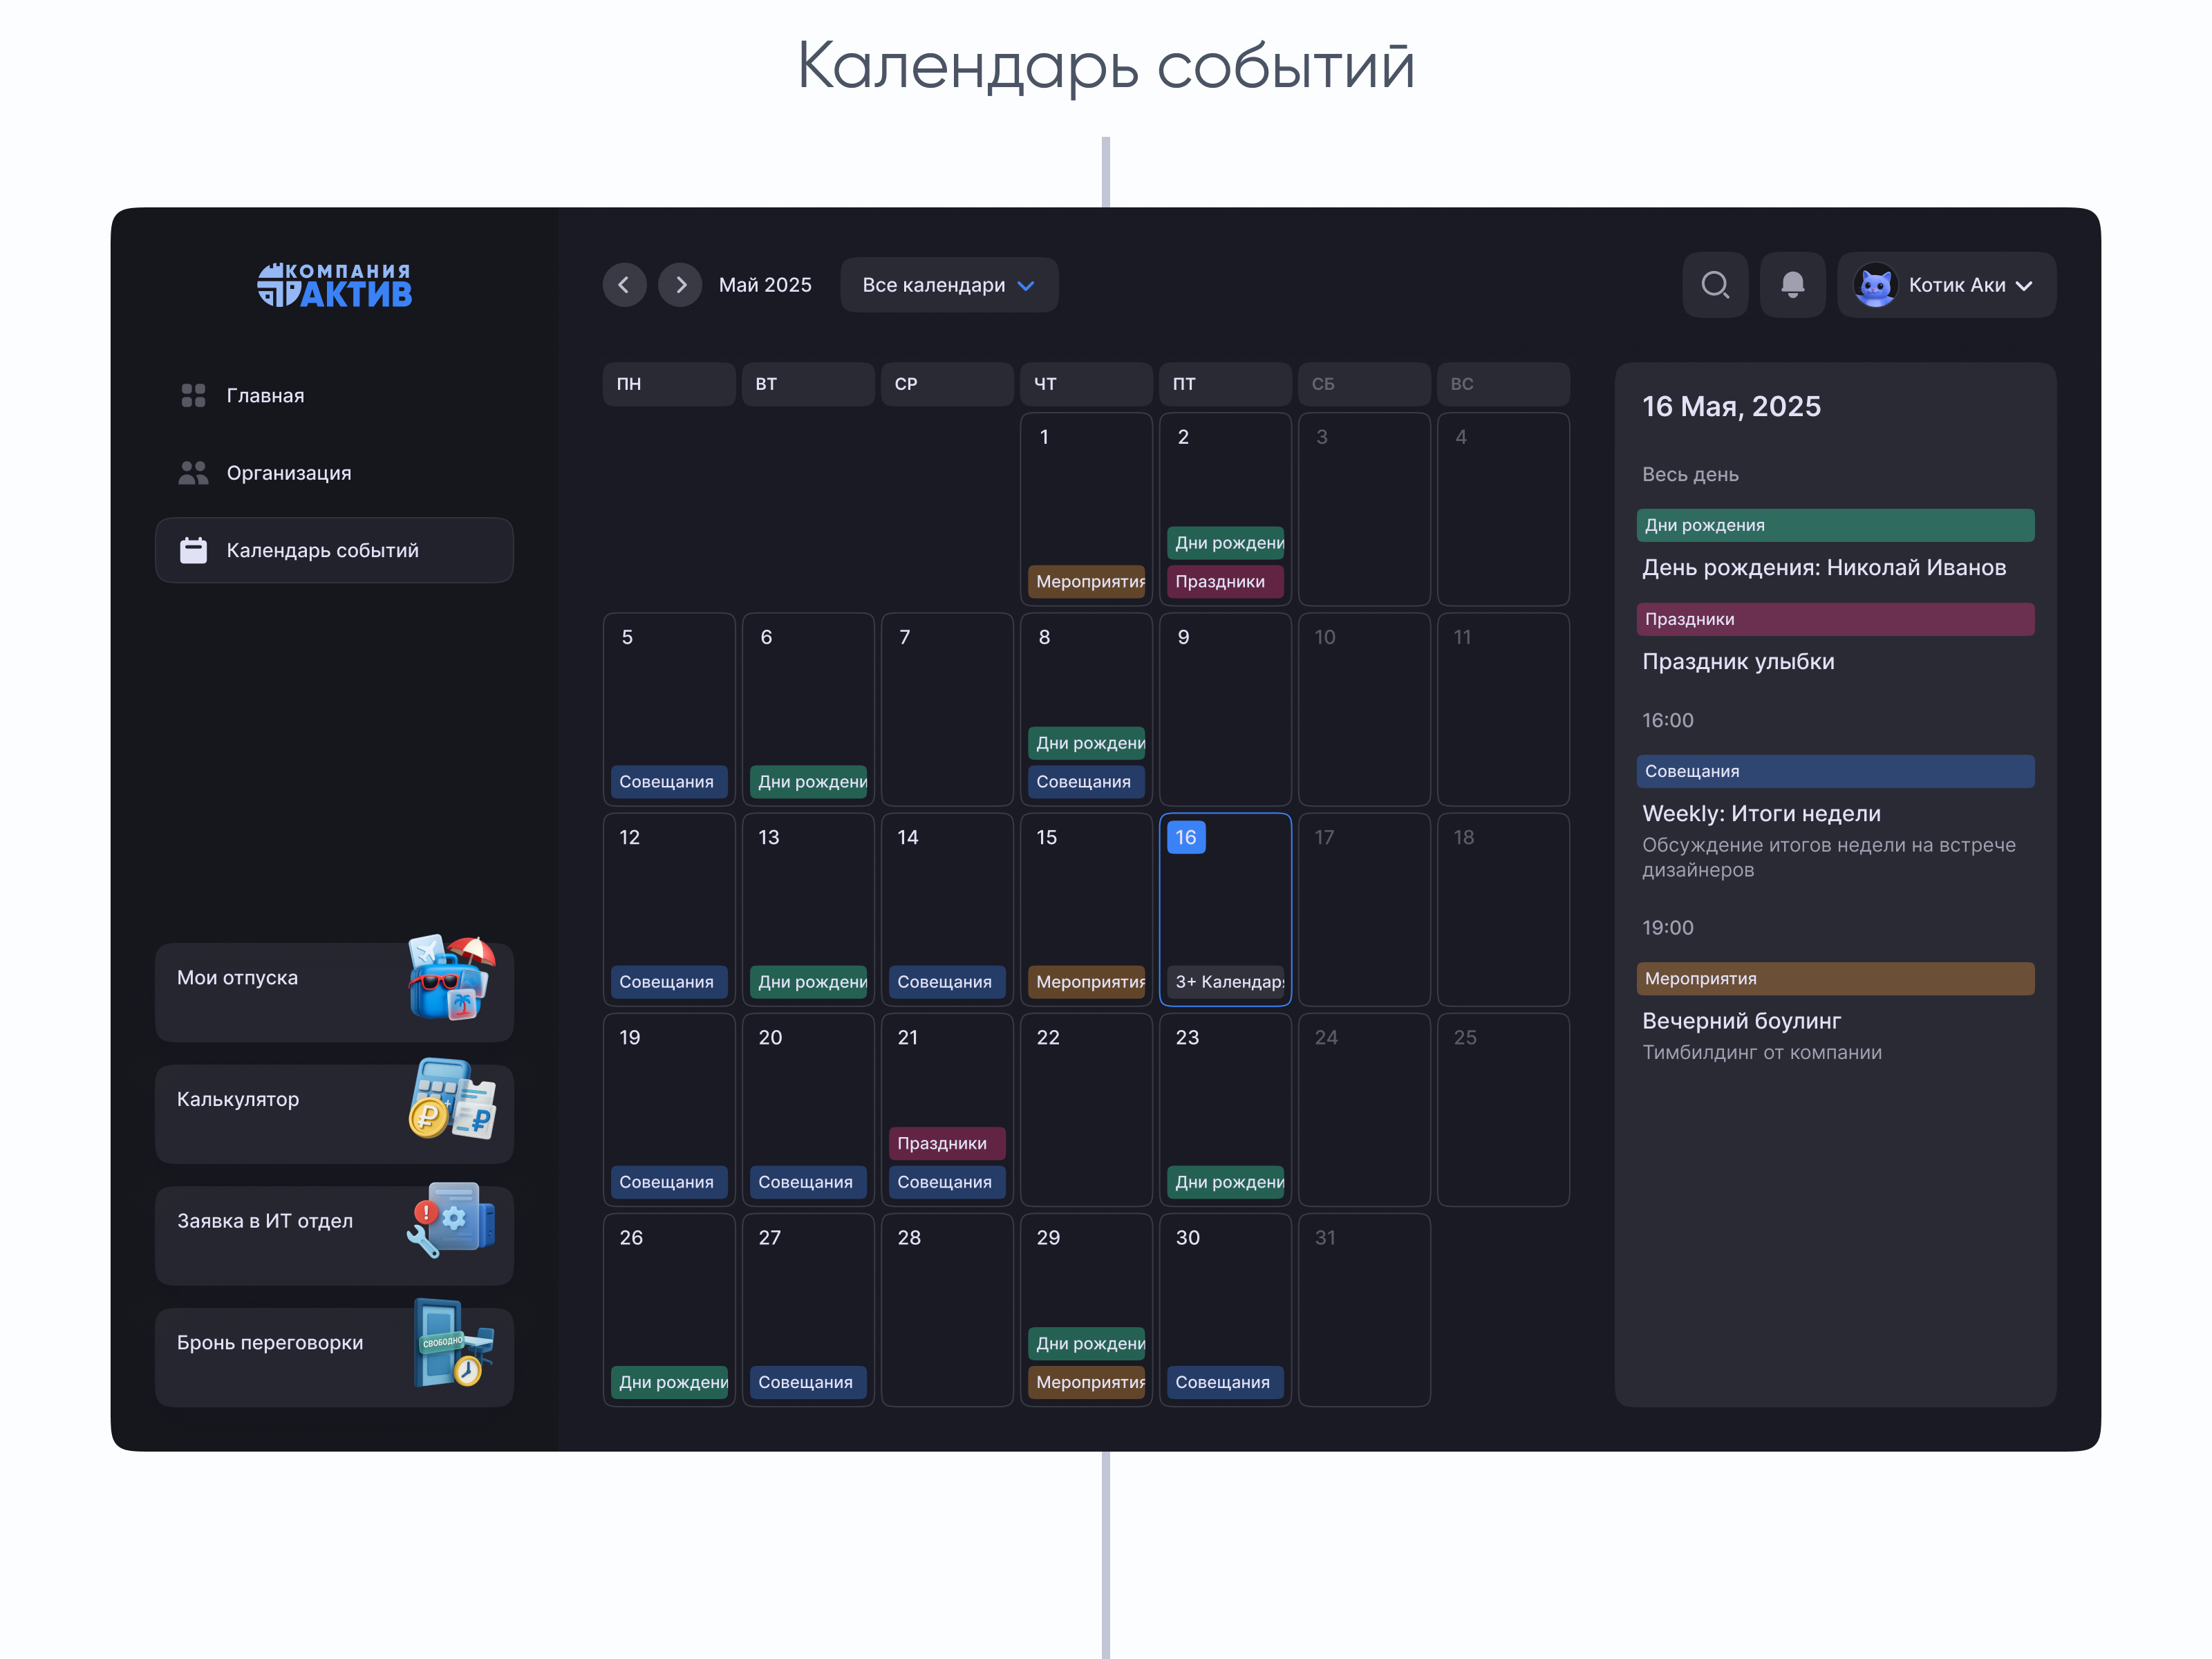
Task: Expand 3+ Календаря on May 16
Action: [x=1227, y=981]
